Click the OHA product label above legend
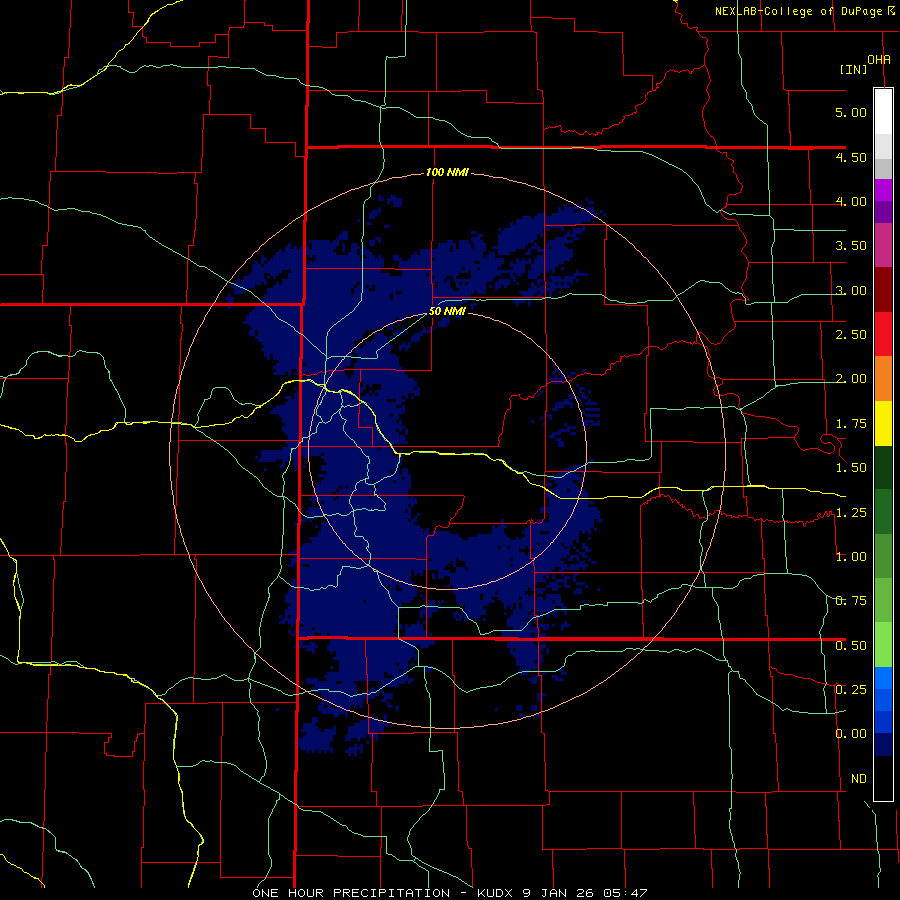 (x=879, y=60)
